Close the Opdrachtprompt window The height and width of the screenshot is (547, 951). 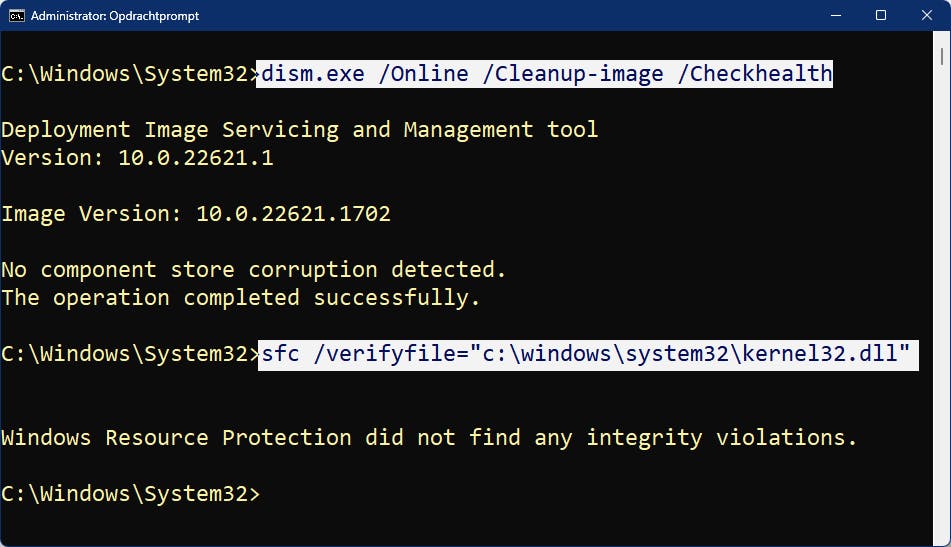pyautogui.click(x=927, y=16)
